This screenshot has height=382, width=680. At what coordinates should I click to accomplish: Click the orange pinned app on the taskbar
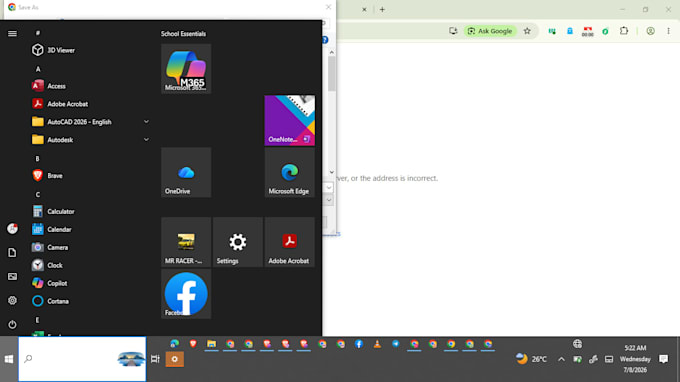tap(175, 359)
